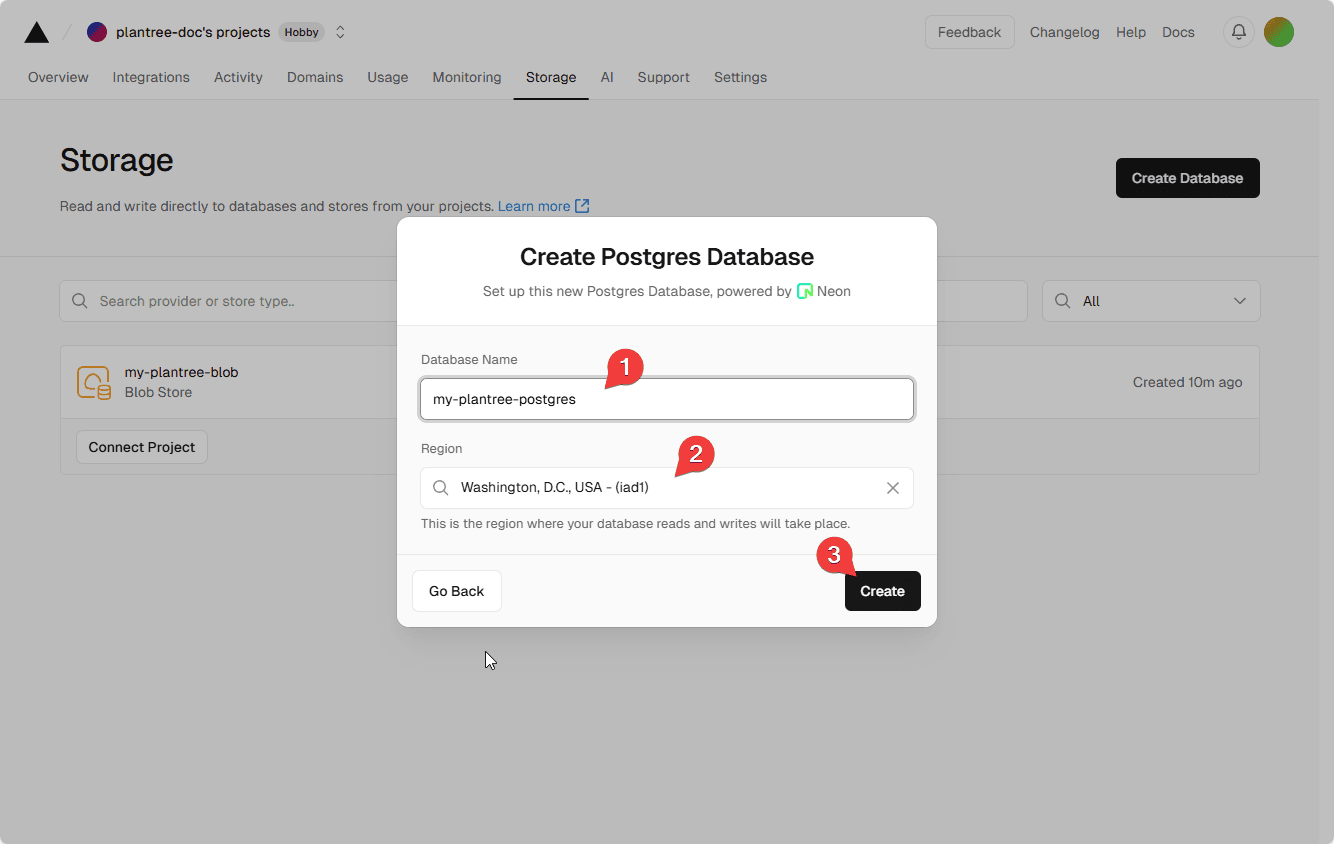1334x844 pixels.
Task: Click the plantree-doc team avatar icon
Action: coord(97,32)
